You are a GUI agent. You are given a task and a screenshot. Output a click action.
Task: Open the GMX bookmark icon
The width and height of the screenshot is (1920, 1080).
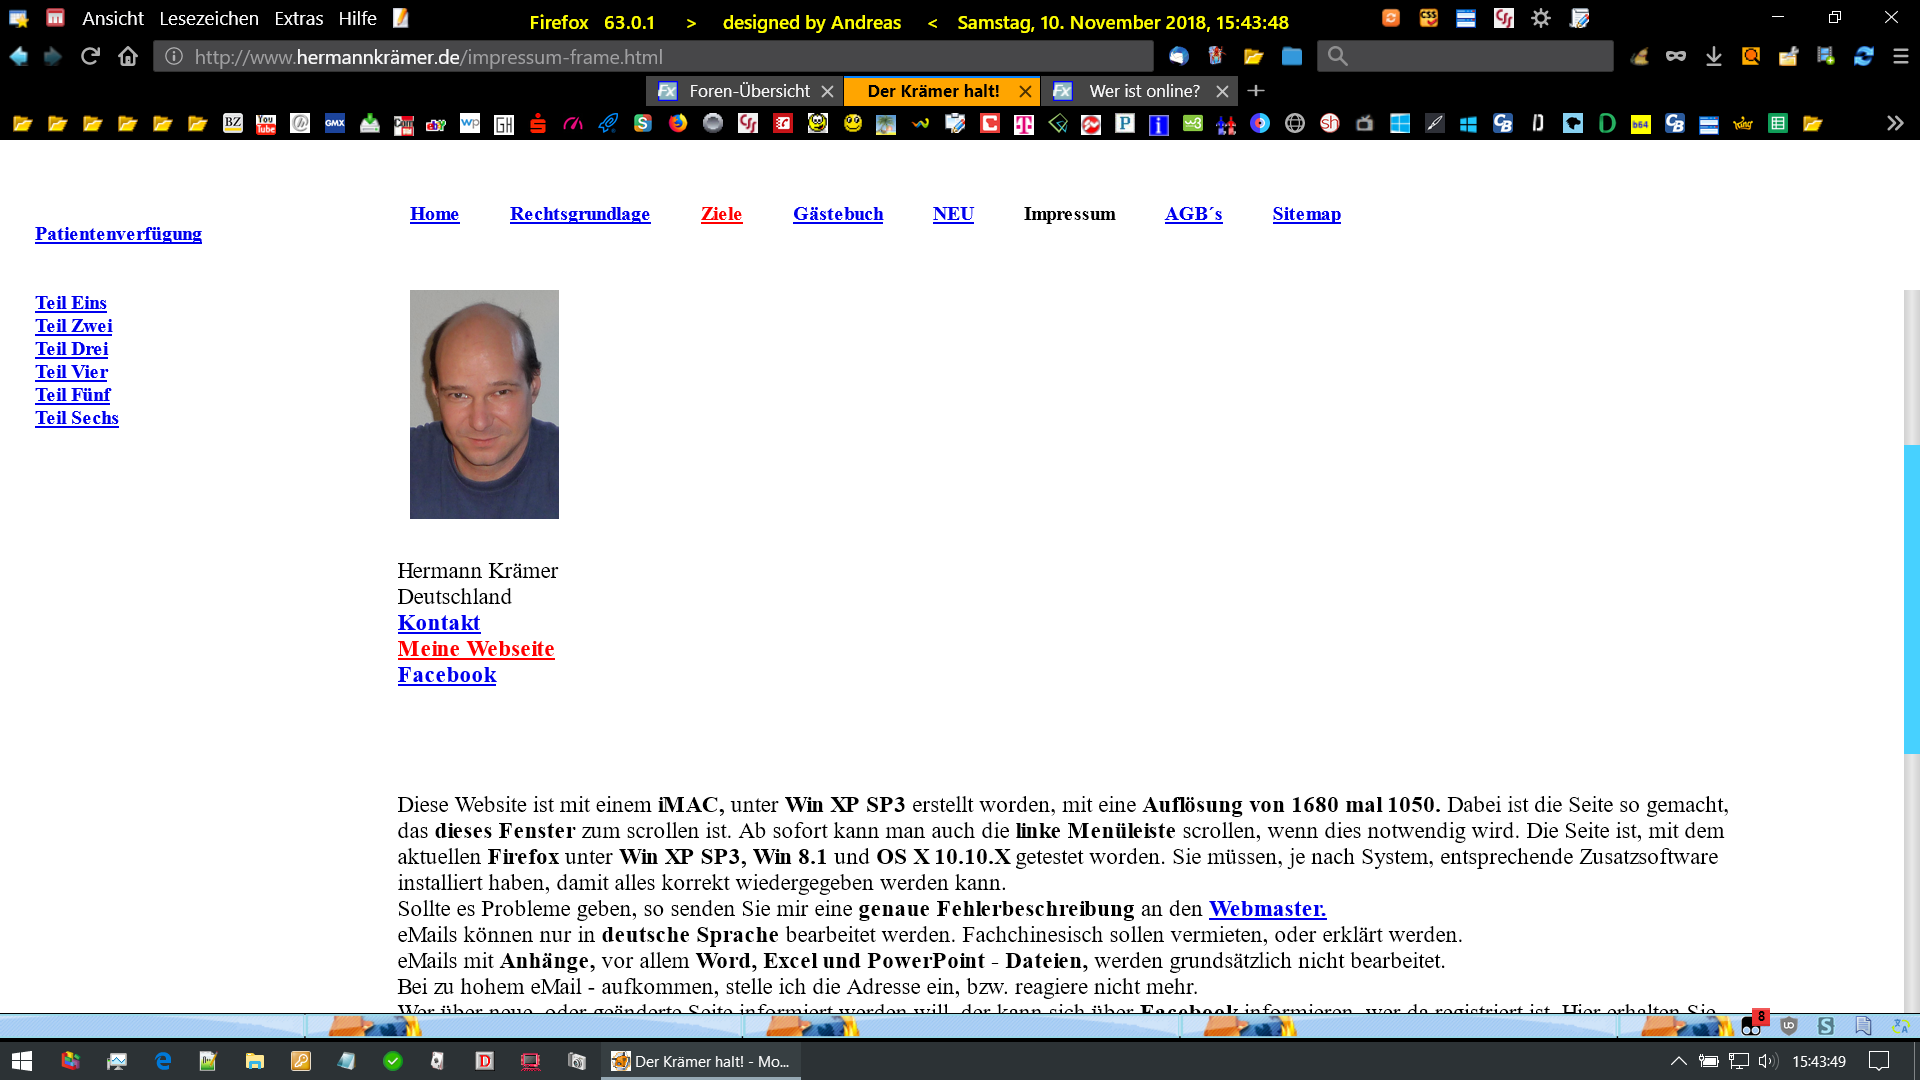(335, 124)
